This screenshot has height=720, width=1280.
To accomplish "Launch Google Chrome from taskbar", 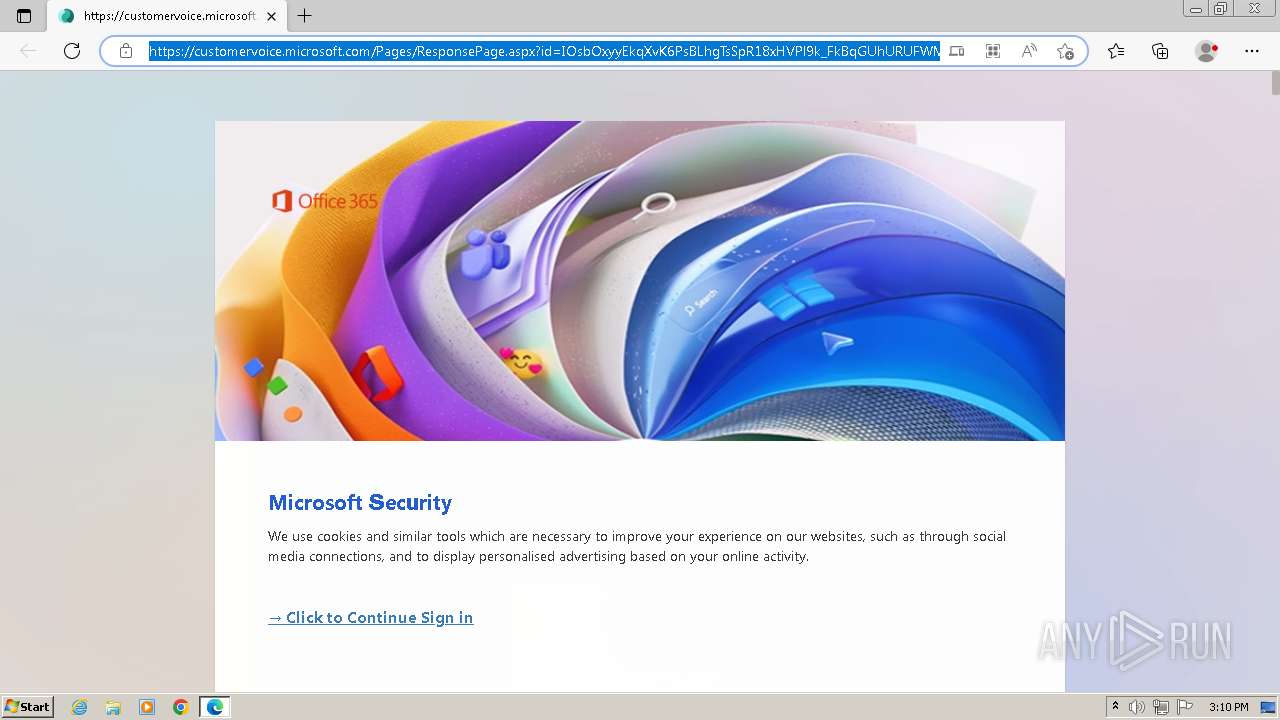I will click(180, 707).
